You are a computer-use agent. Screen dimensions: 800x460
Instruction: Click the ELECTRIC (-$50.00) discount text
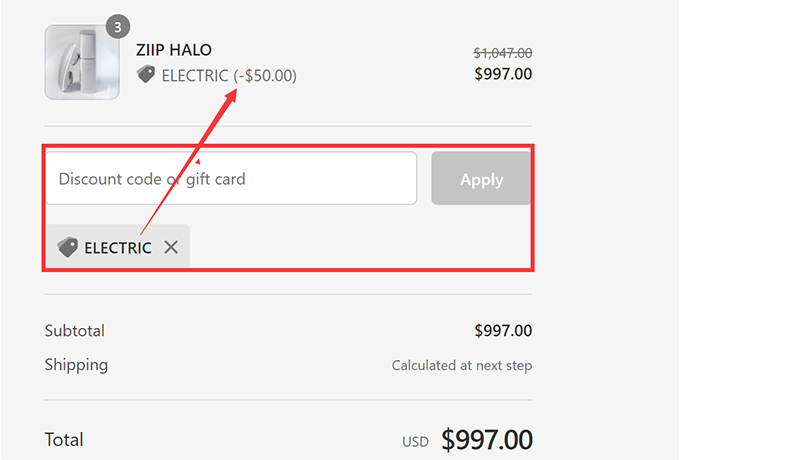click(229, 75)
